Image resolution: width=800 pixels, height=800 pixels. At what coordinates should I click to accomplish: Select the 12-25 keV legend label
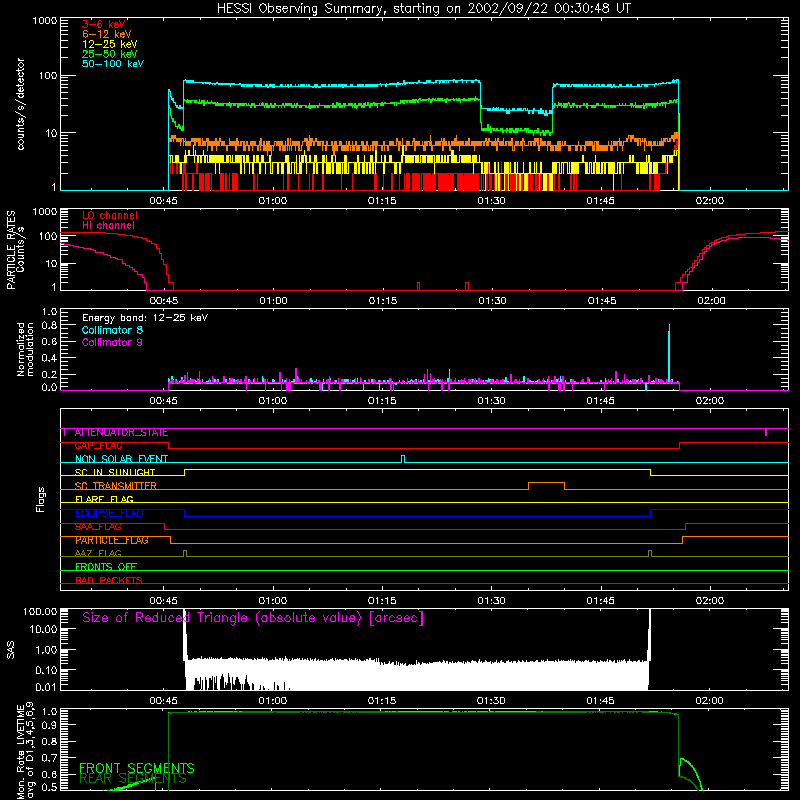click(110, 44)
